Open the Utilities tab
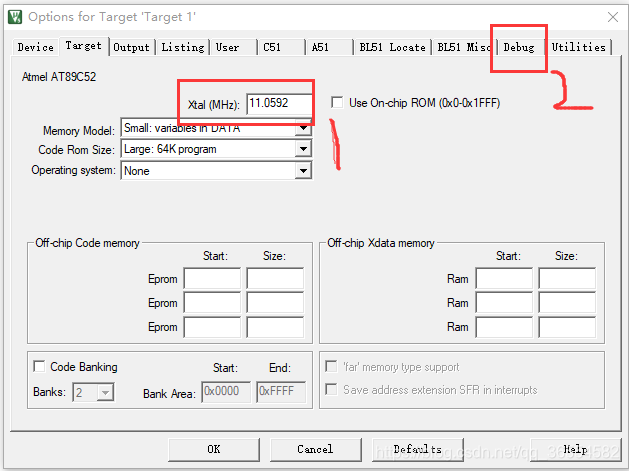This screenshot has height=471, width=629. point(578,47)
